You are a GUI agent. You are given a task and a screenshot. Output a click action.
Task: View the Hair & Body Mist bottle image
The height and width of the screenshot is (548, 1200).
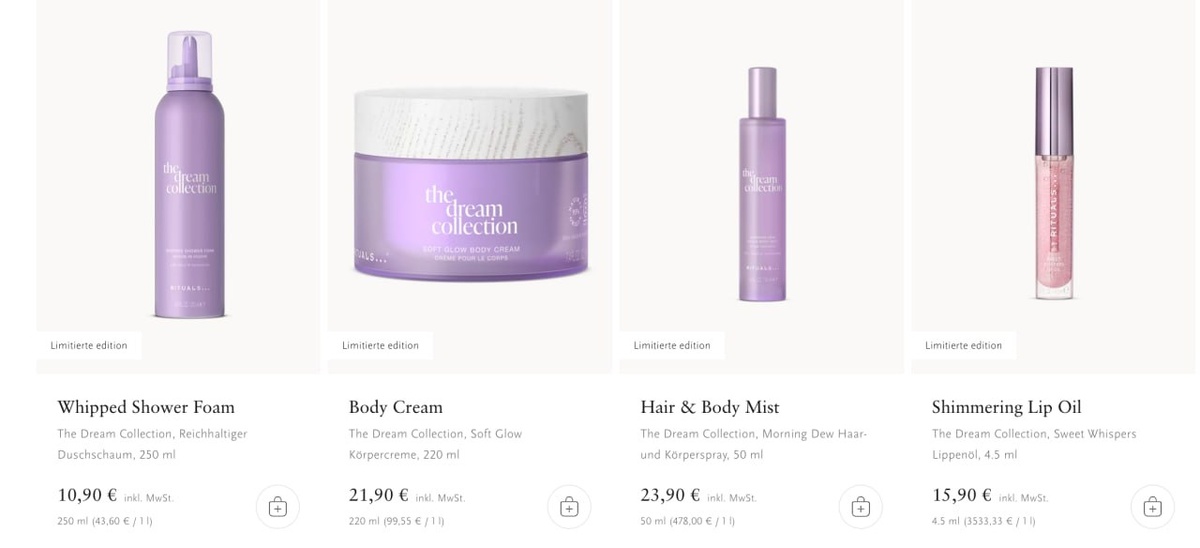(x=762, y=185)
